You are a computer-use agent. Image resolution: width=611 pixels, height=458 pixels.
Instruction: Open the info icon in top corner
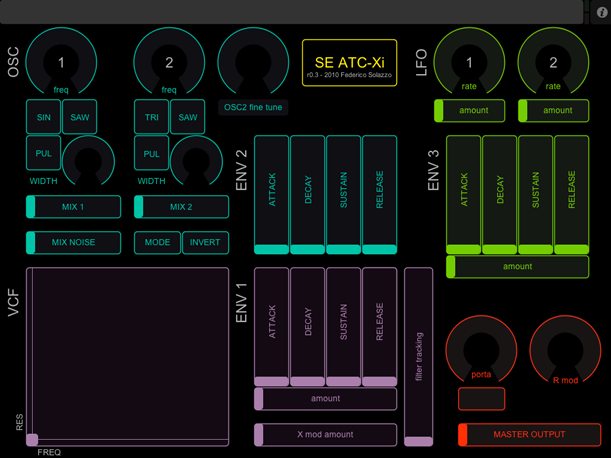pos(602,12)
